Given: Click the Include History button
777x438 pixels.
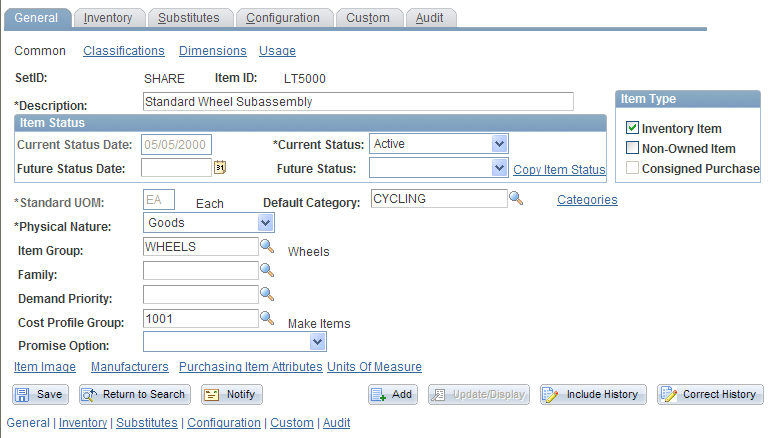Looking at the screenshot, I should click(593, 394).
